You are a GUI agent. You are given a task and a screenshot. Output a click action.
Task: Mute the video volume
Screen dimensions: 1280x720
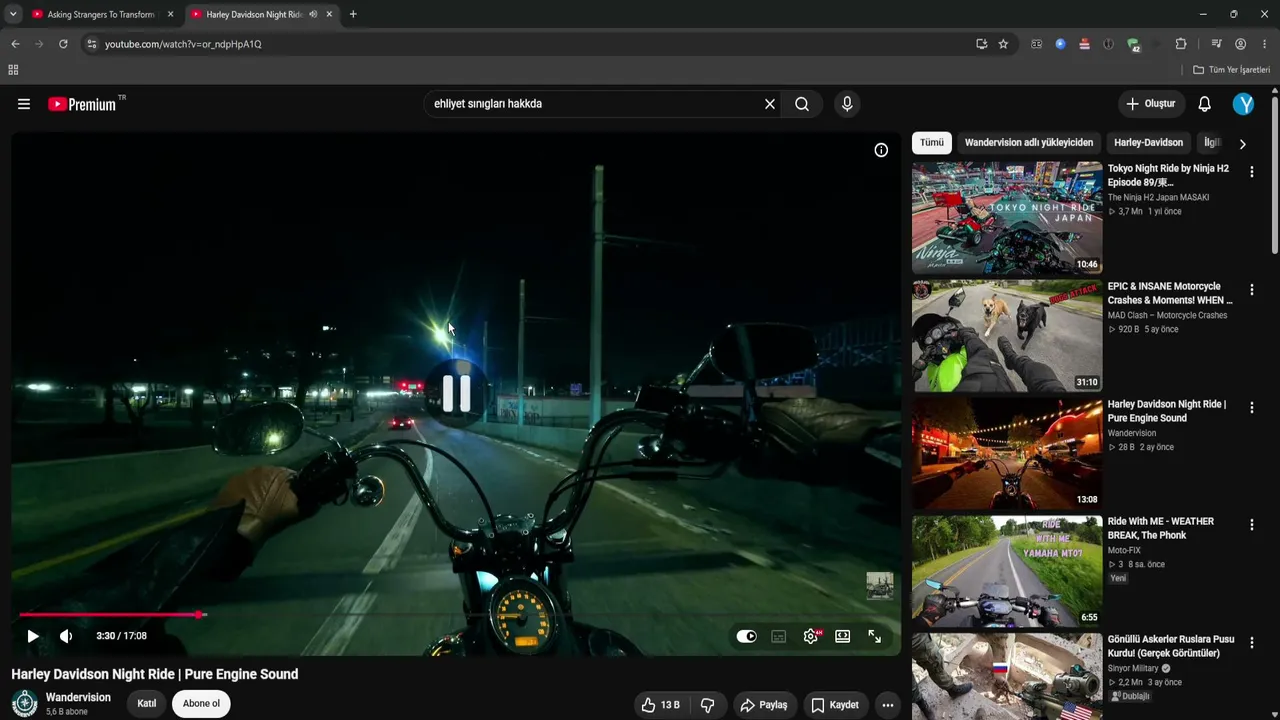coord(66,636)
